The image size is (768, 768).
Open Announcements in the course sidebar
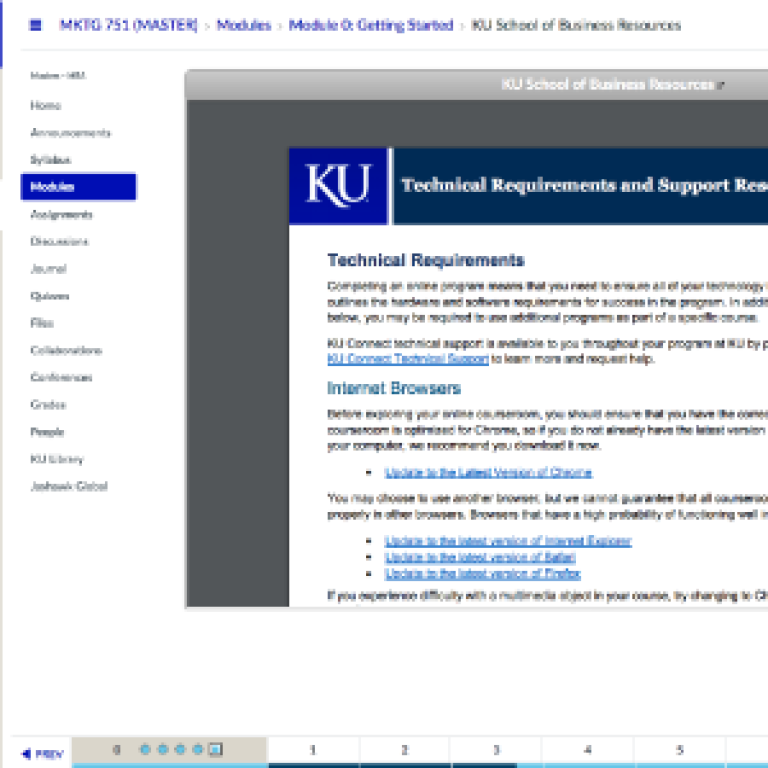click(71, 133)
